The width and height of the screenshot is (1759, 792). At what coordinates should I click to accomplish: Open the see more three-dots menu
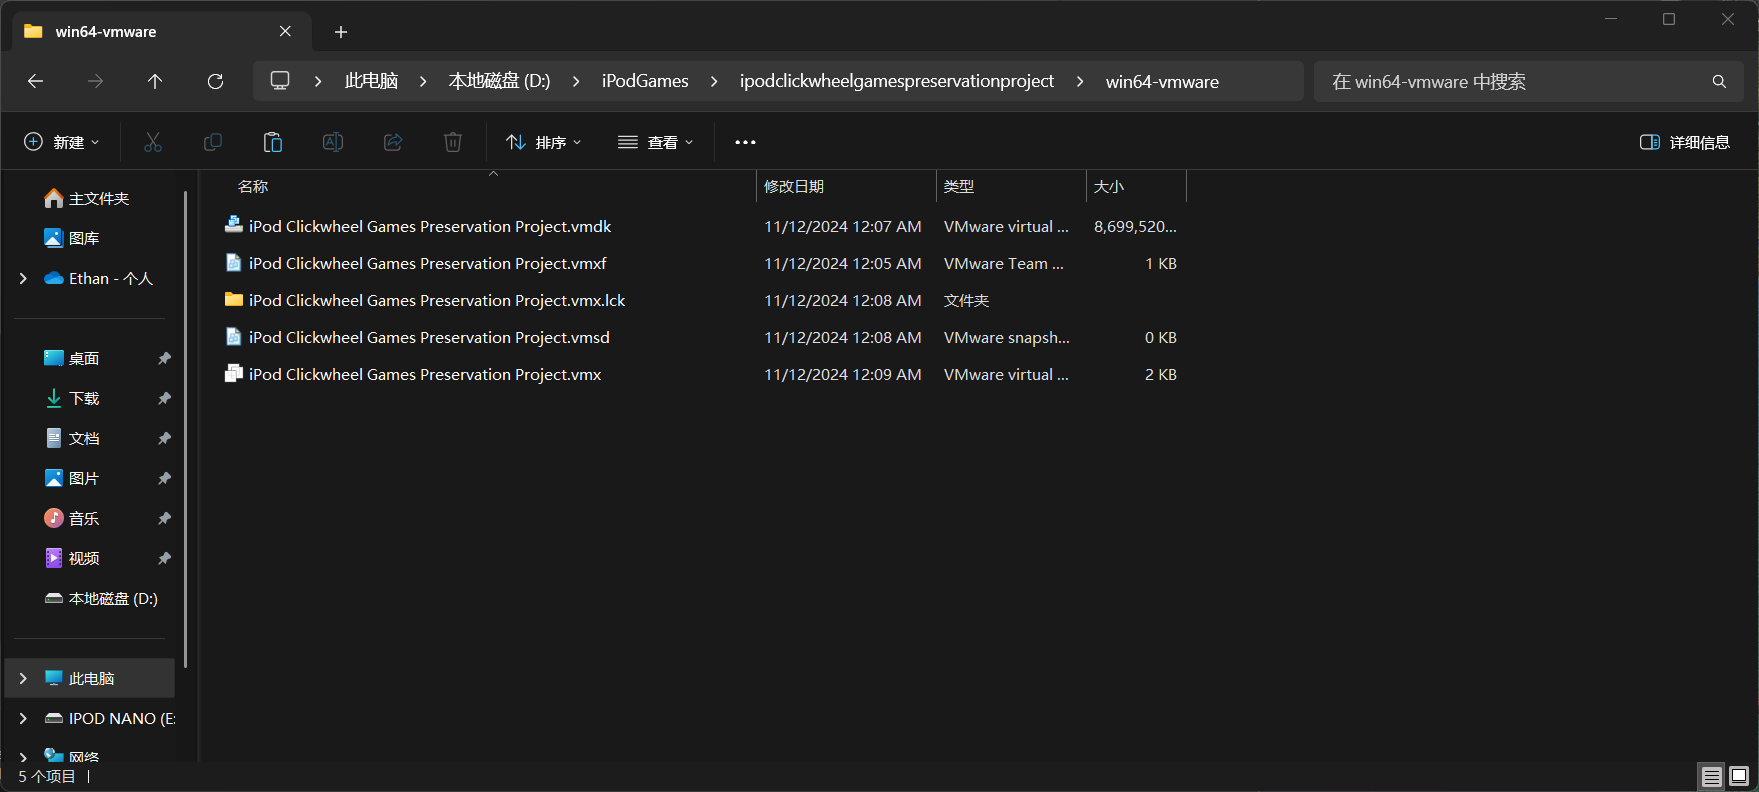(745, 142)
